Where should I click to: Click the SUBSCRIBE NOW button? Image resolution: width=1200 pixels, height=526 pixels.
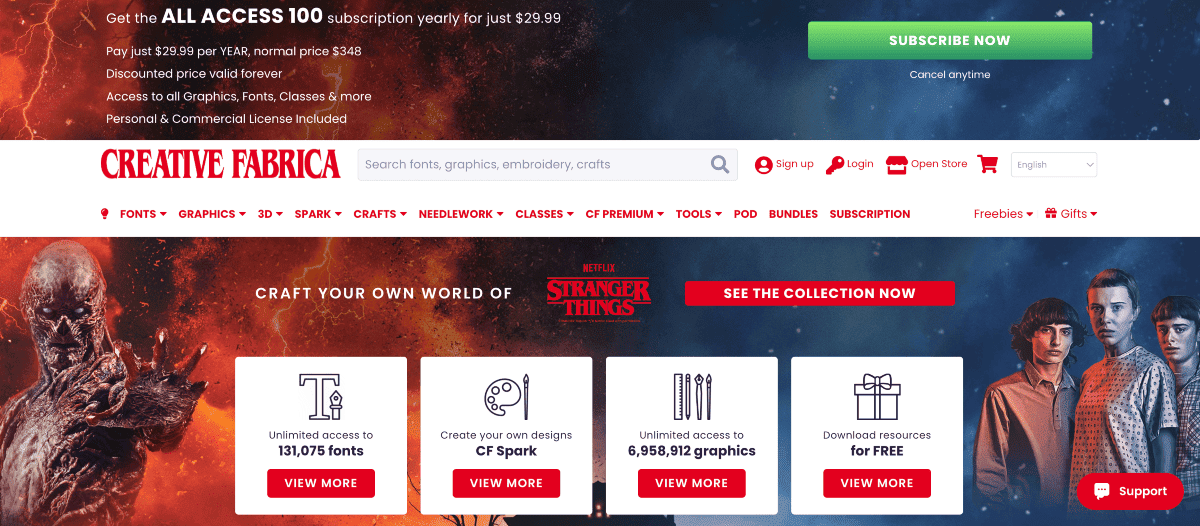pos(950,41)
